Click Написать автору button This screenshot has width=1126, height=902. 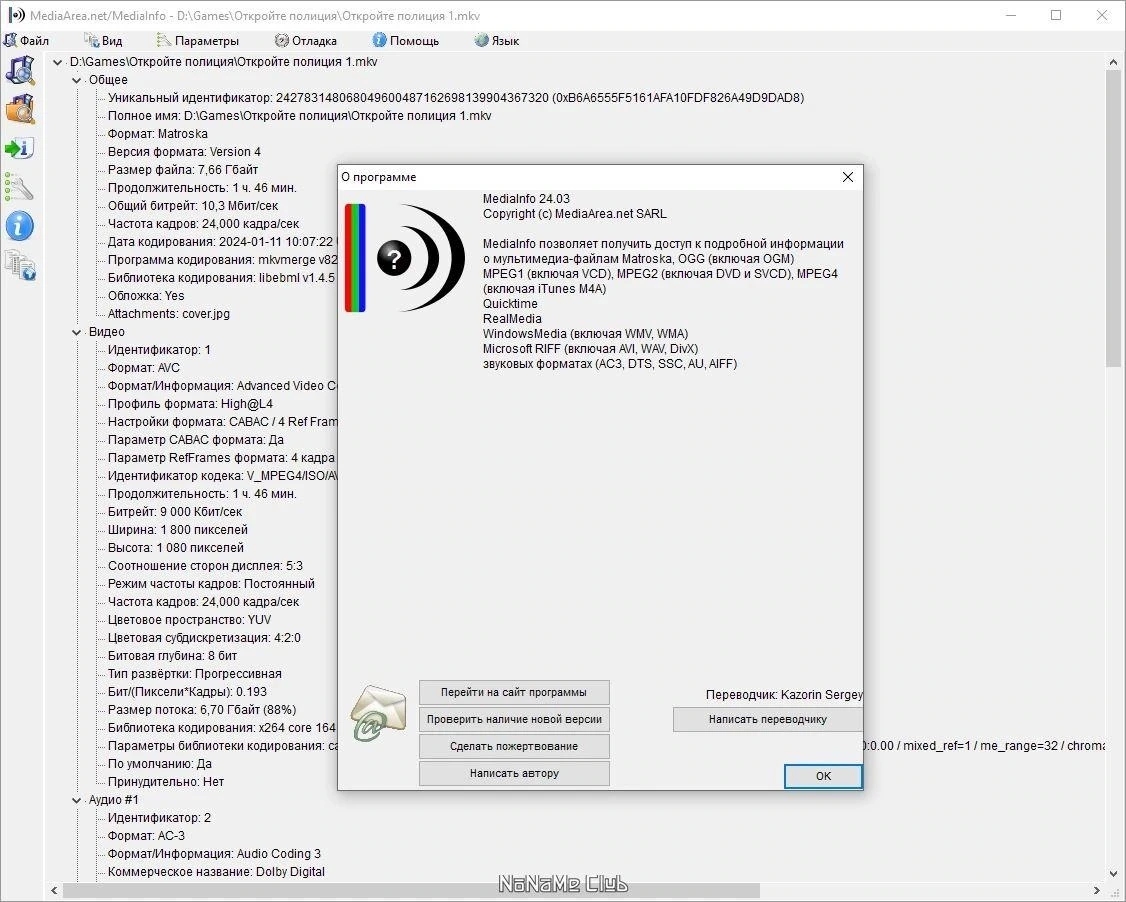click(x=514, y=773)
